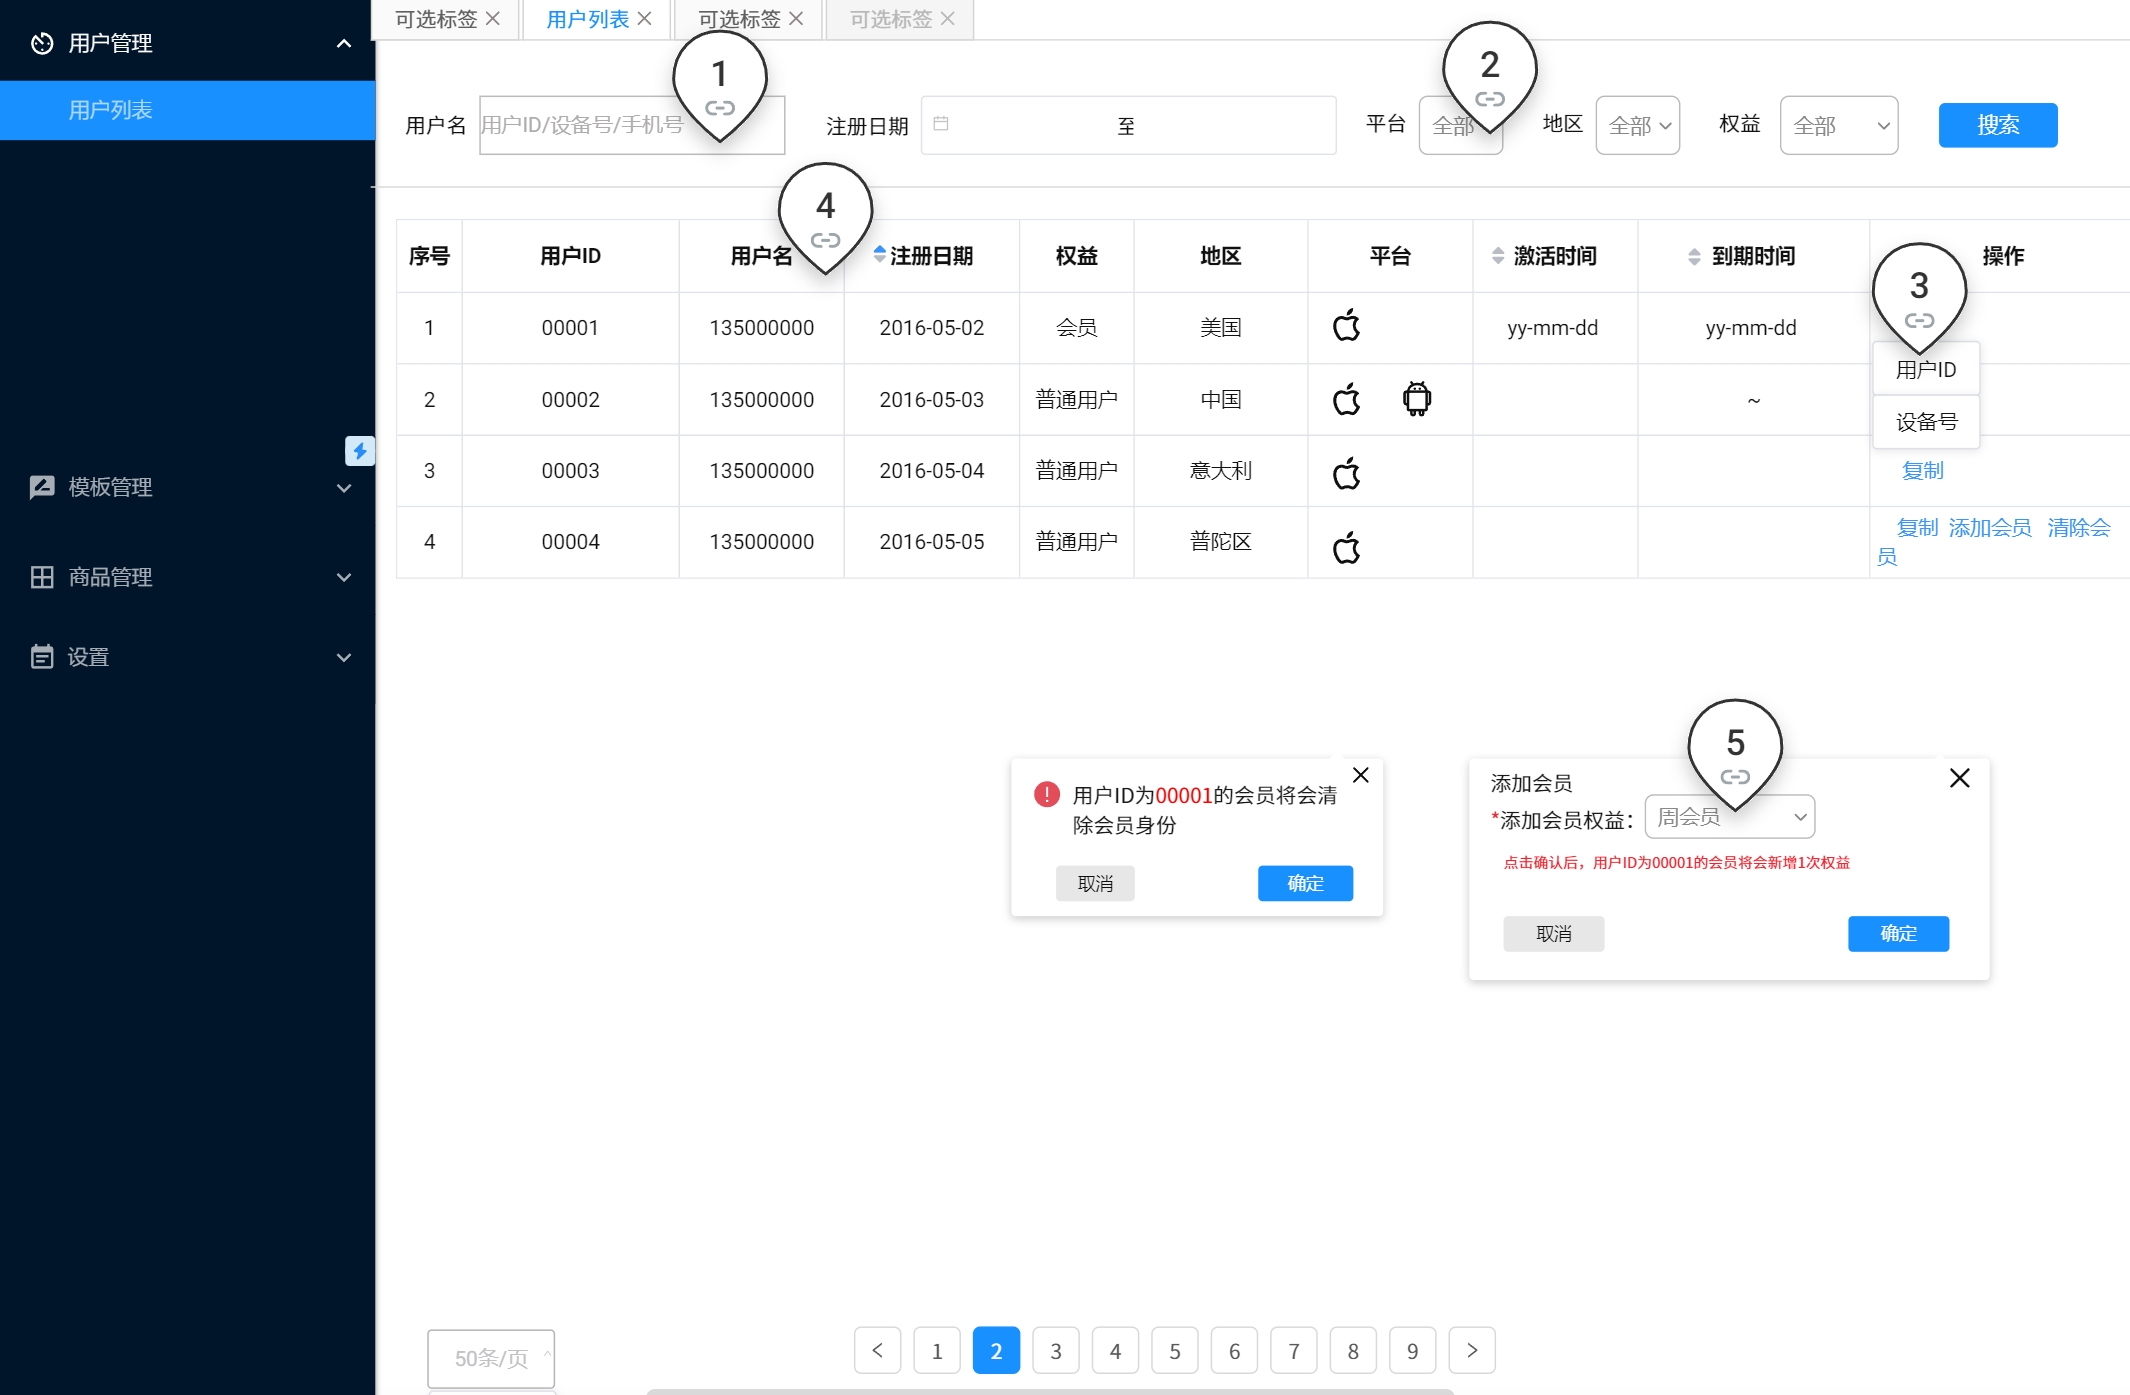Viewport: 2130px width, 1395px height.
Task: Open the 平台 filter dropdown
Action: pyautogui.click(x=1460, y=125)
